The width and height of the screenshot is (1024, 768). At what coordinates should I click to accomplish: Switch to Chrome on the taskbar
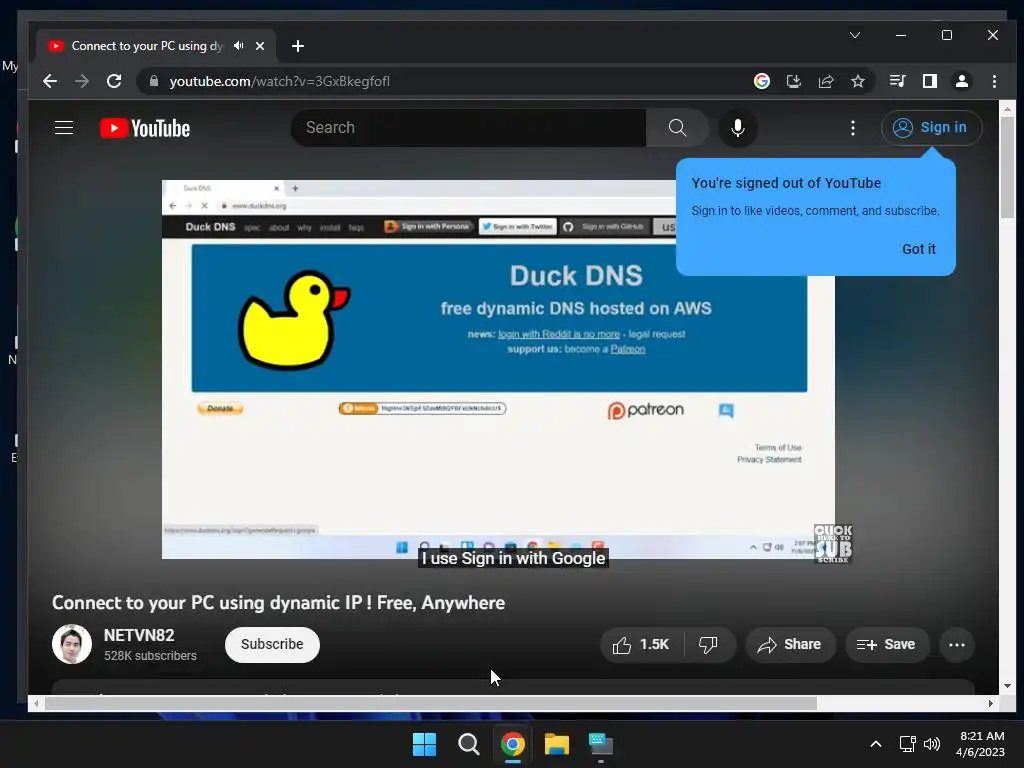(x=513, y=744)
